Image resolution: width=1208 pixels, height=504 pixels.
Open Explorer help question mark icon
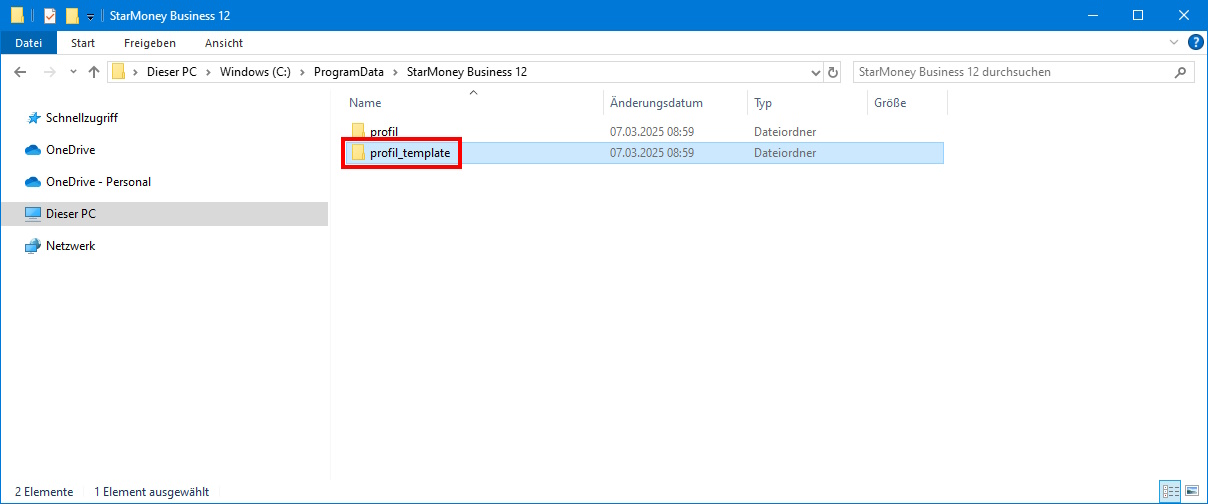coord(1195,43)
